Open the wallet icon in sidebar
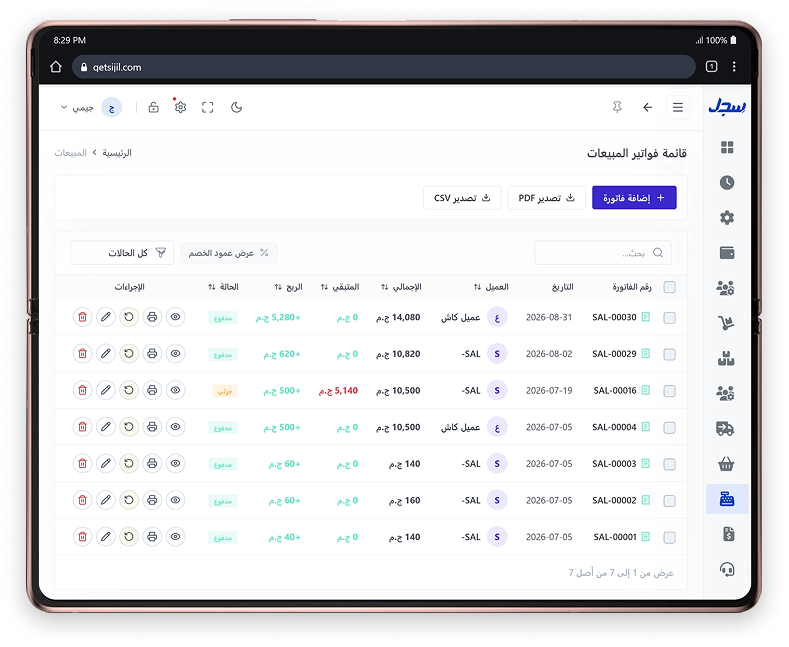Viewport: 789px width, 647px height. coord(727,253)
